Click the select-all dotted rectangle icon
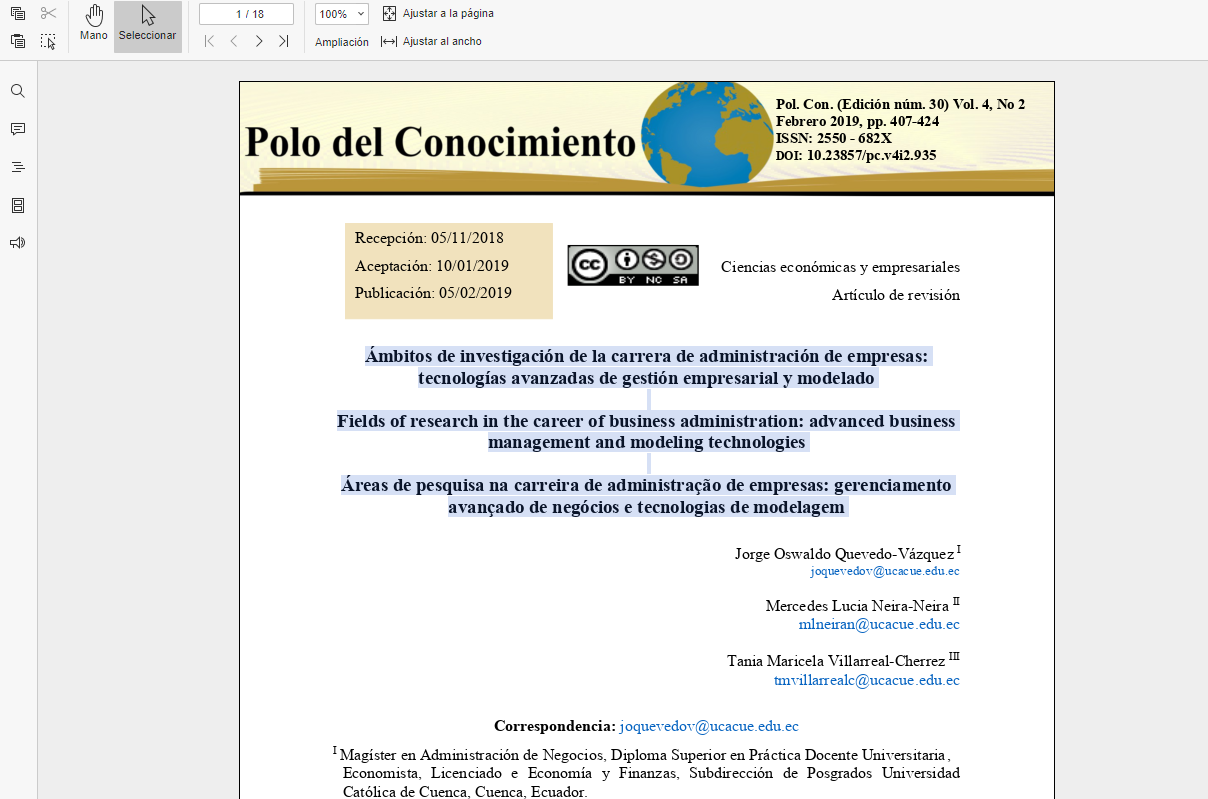1208x799 pixels. pyautogui.click(x=48, y=41)
